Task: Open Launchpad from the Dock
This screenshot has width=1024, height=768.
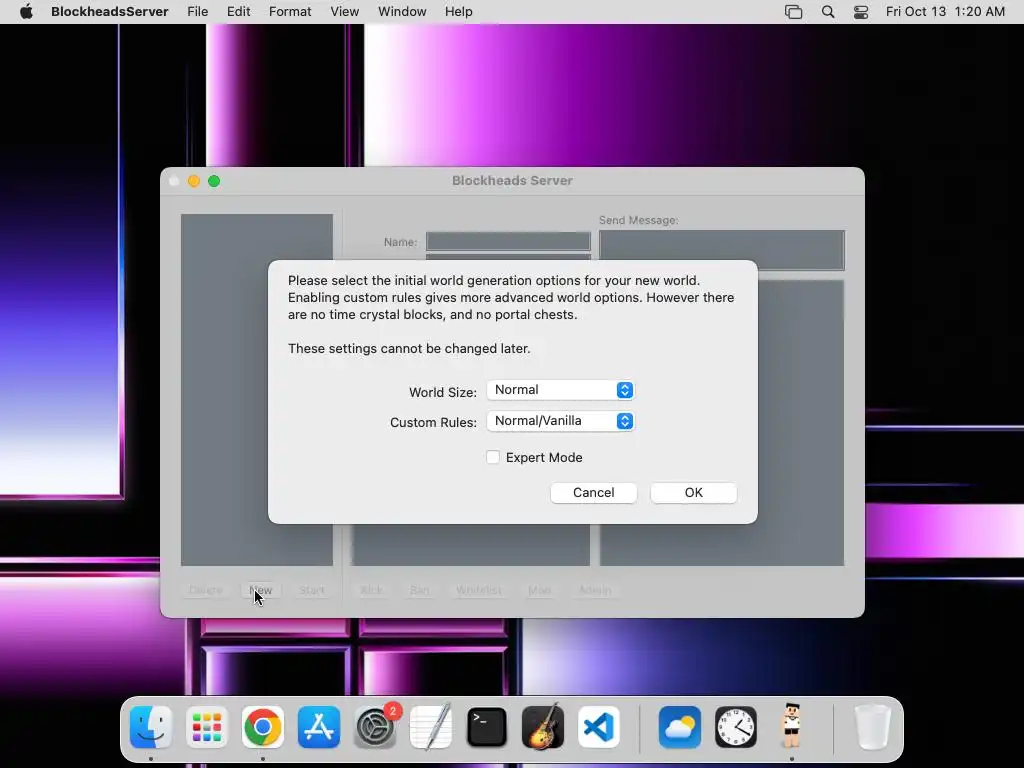Action: 207,727
